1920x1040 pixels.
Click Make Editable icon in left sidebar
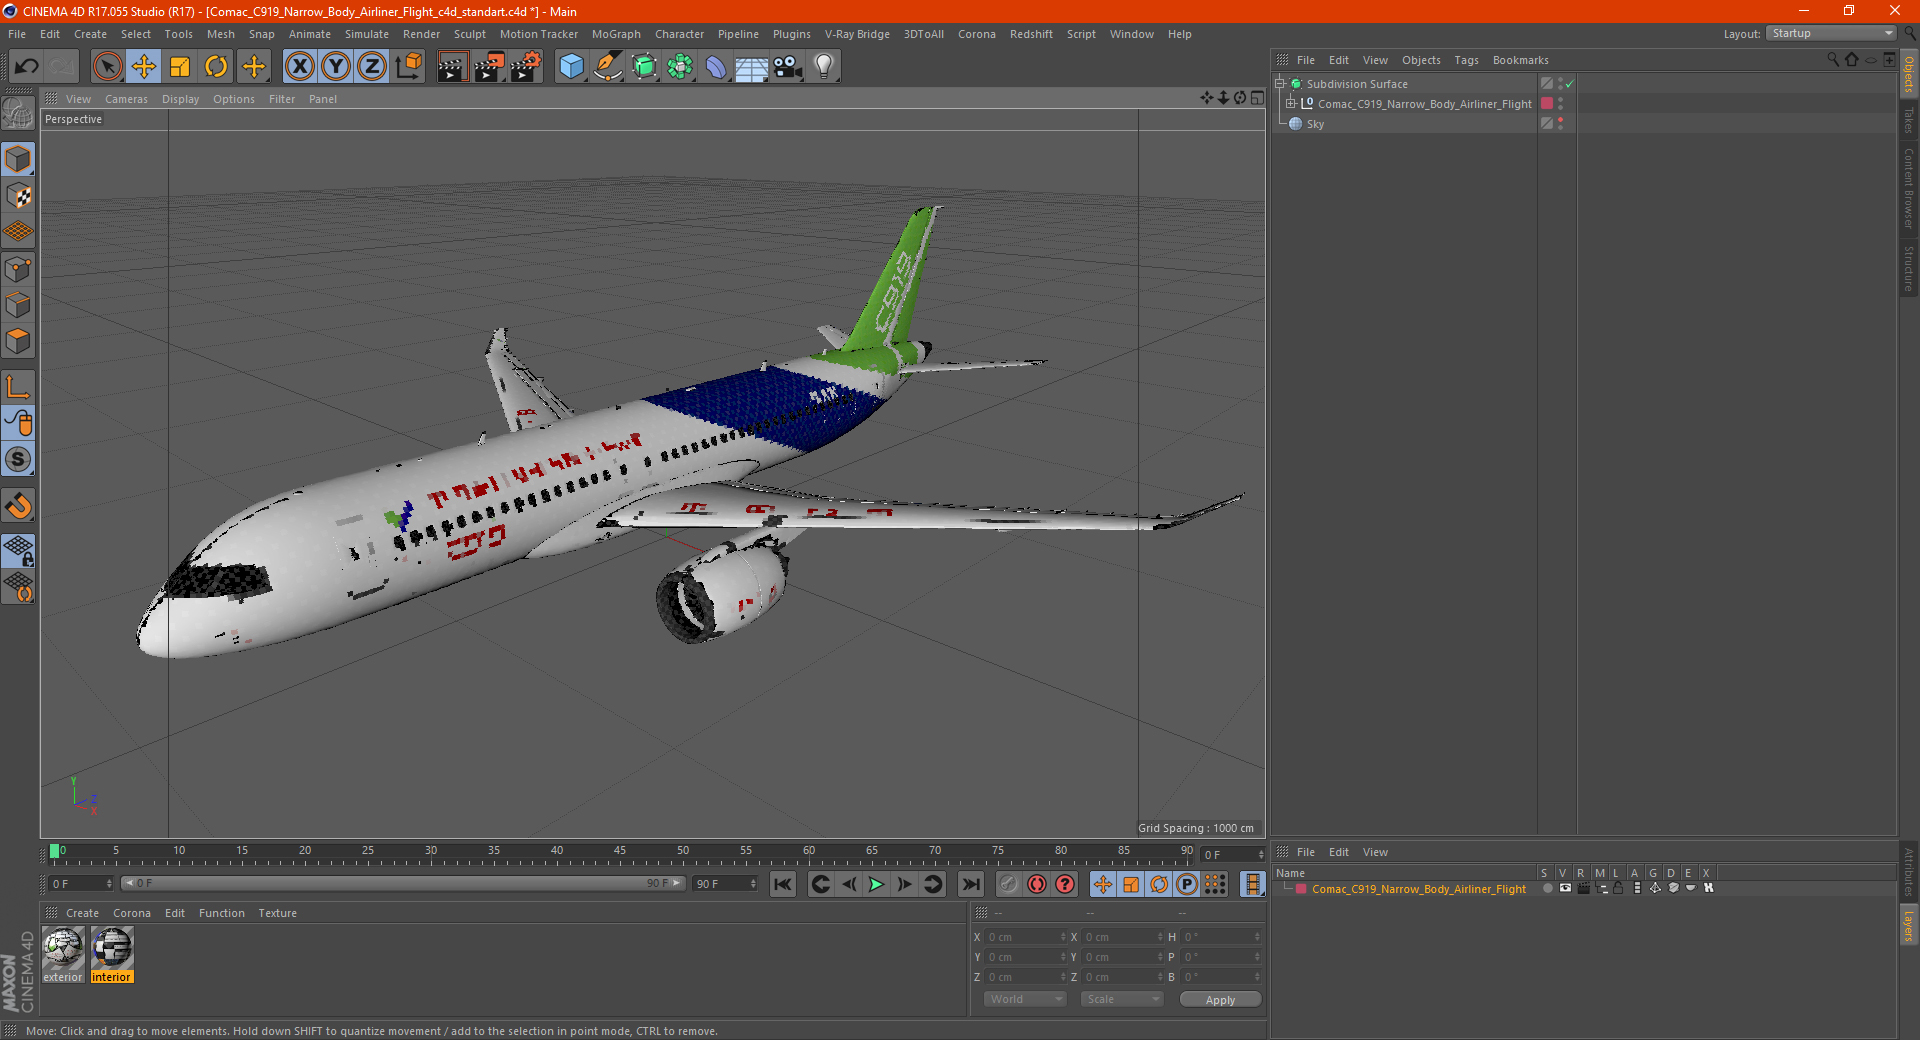click(18, 114)
